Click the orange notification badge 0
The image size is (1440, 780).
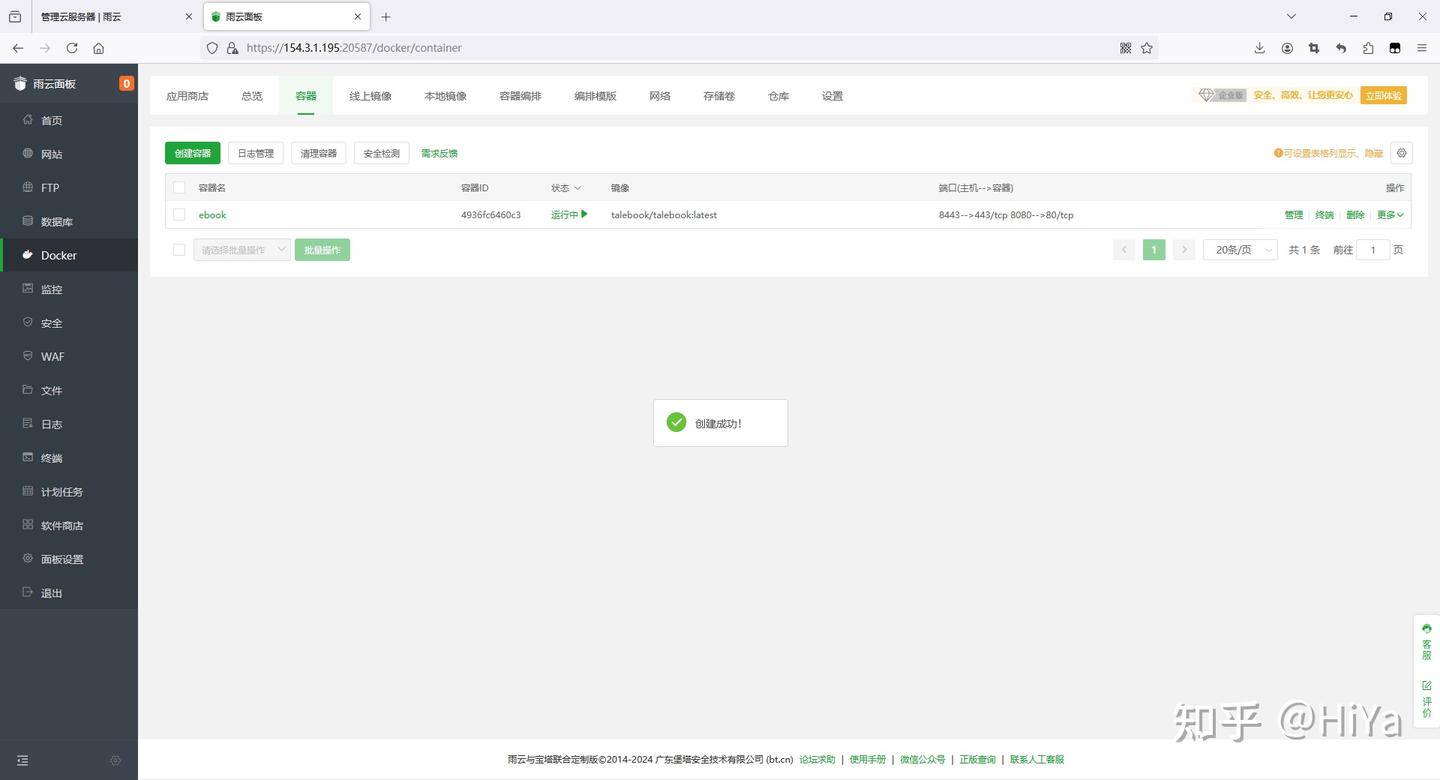[x=126, y=84]
